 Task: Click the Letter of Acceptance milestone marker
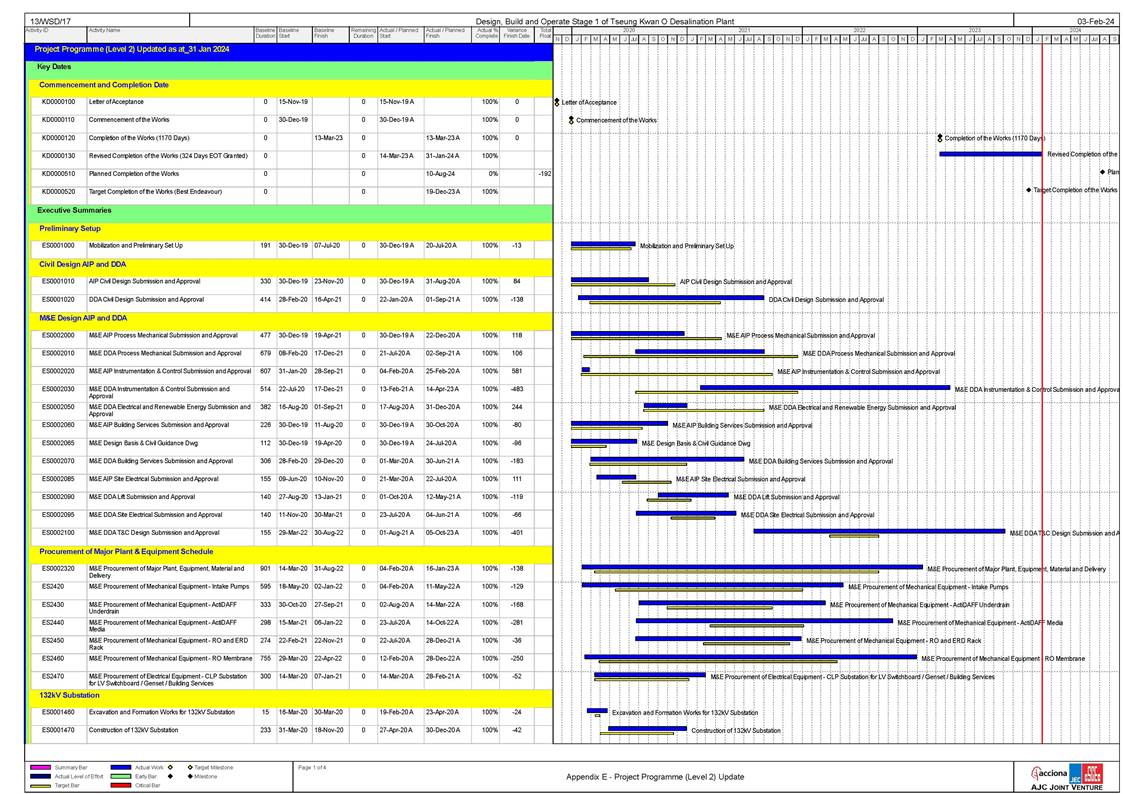click(x=556, y=102)
